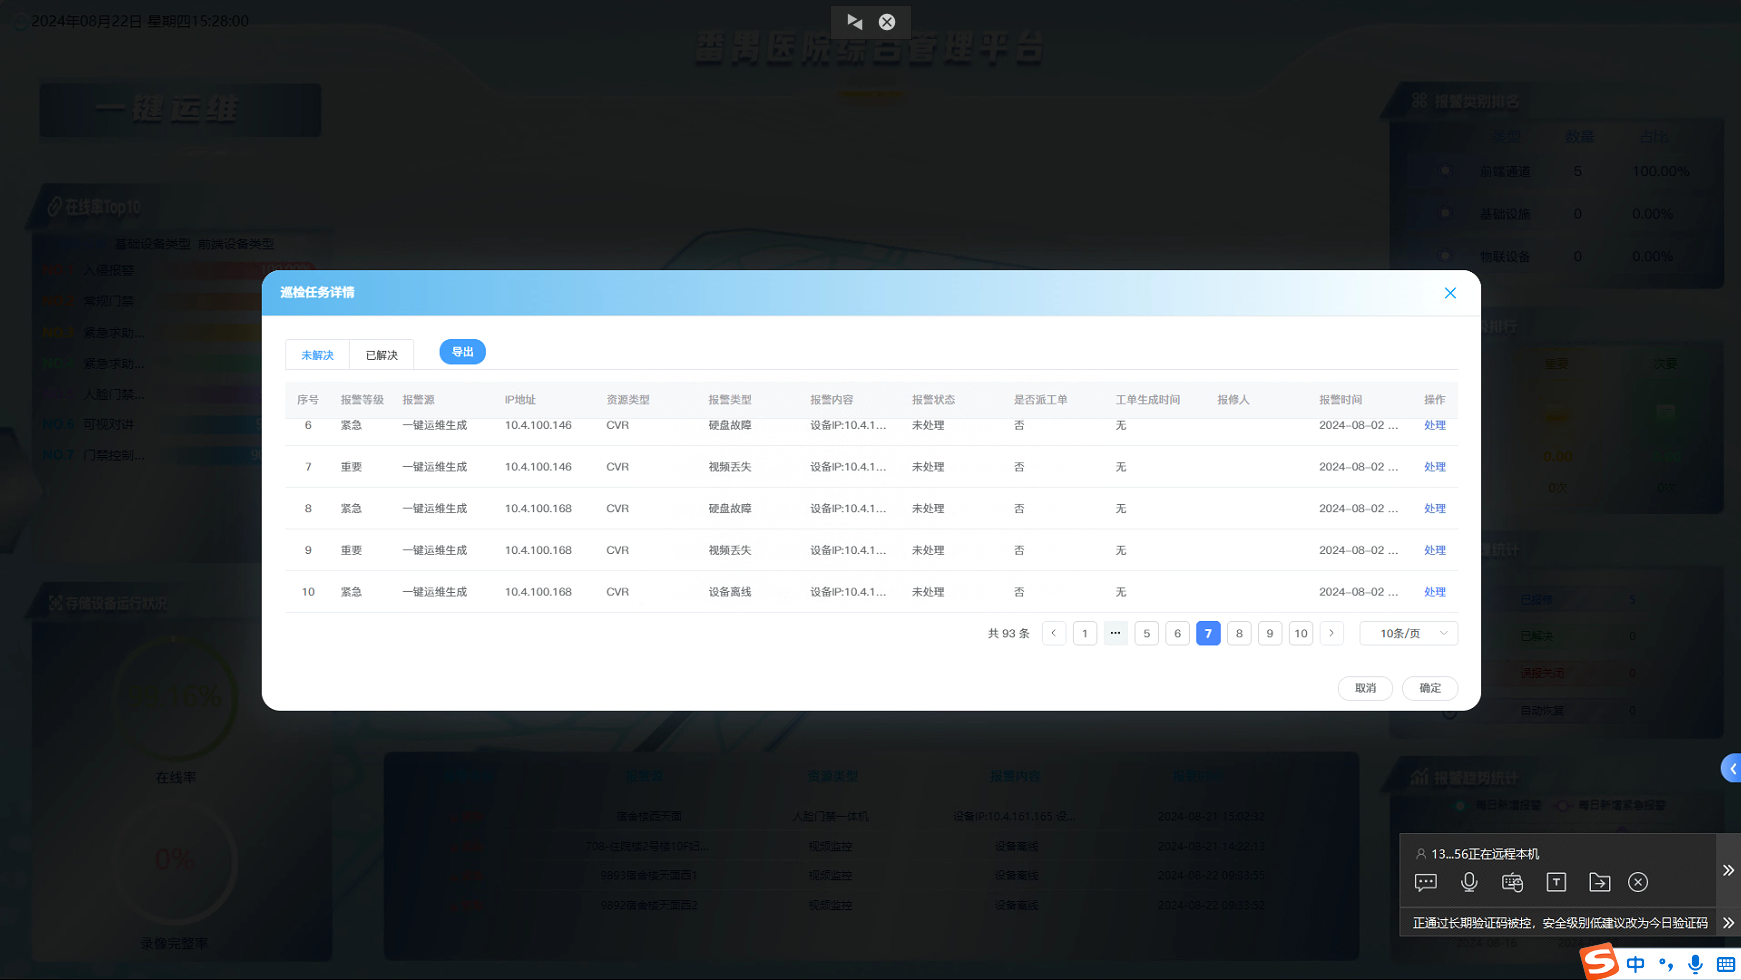Open the Sogou soft keyboard icon
Viewport: 1741px width, 980px height.
click(x=1726, y=964)
